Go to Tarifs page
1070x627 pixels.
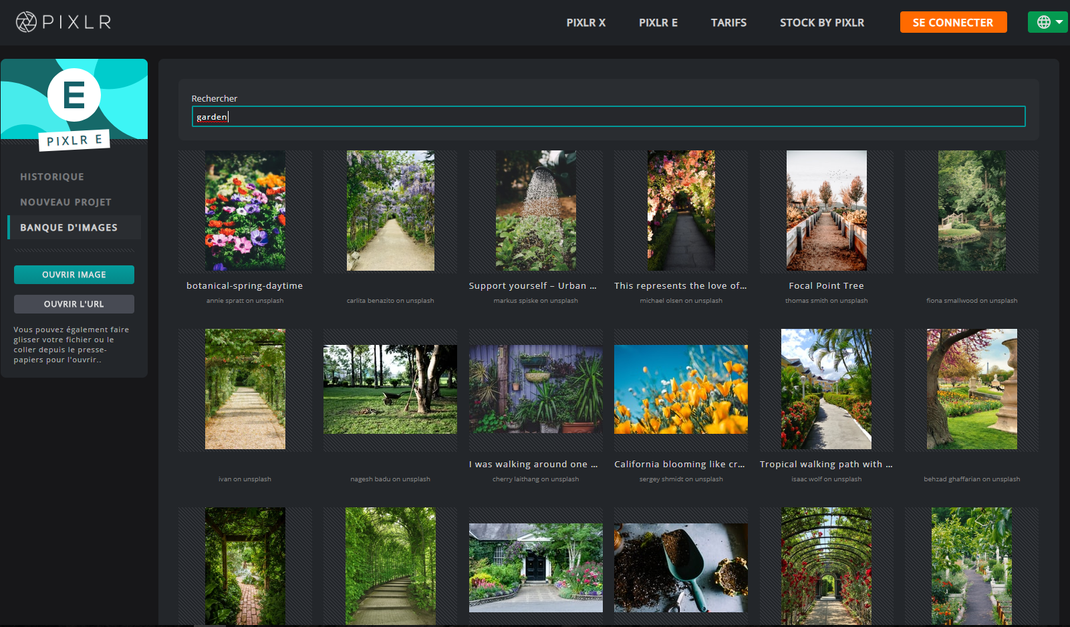(x=728, y=23)
